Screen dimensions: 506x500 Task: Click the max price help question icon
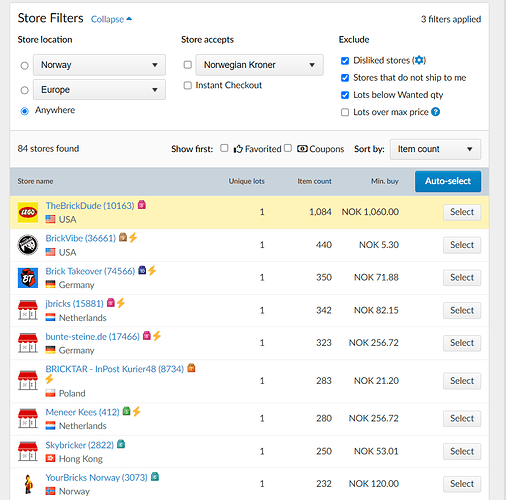pyautogui.click(x=435, y=112)
